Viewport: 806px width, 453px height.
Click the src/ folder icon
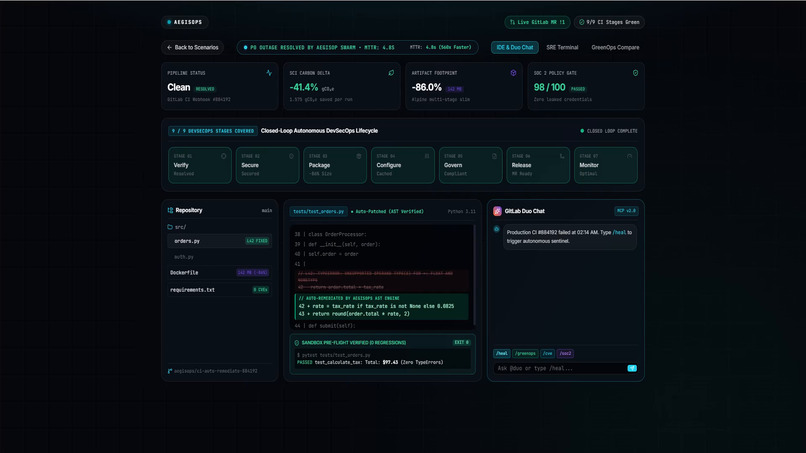[x=170, y=227]
